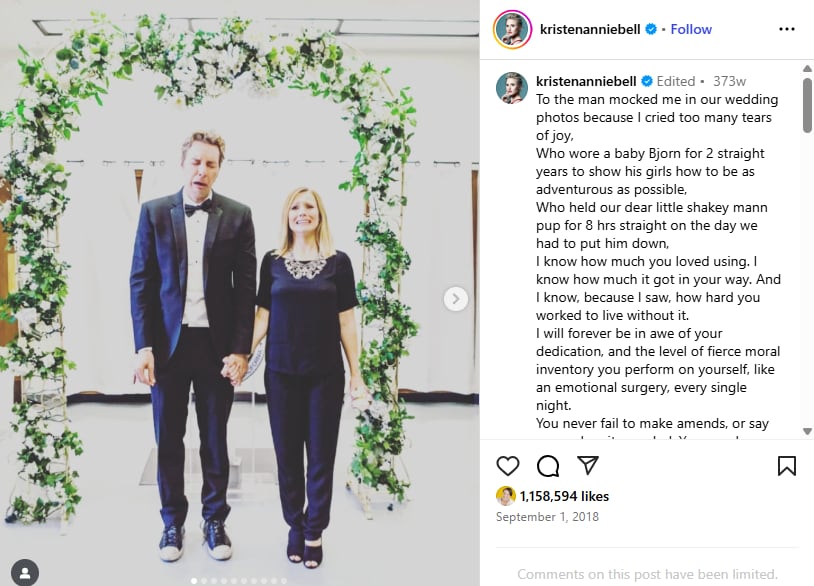The height and width of the screenshot is (586, 814).
Task: Like the post with the heart icon
Action: coord(508,466)
